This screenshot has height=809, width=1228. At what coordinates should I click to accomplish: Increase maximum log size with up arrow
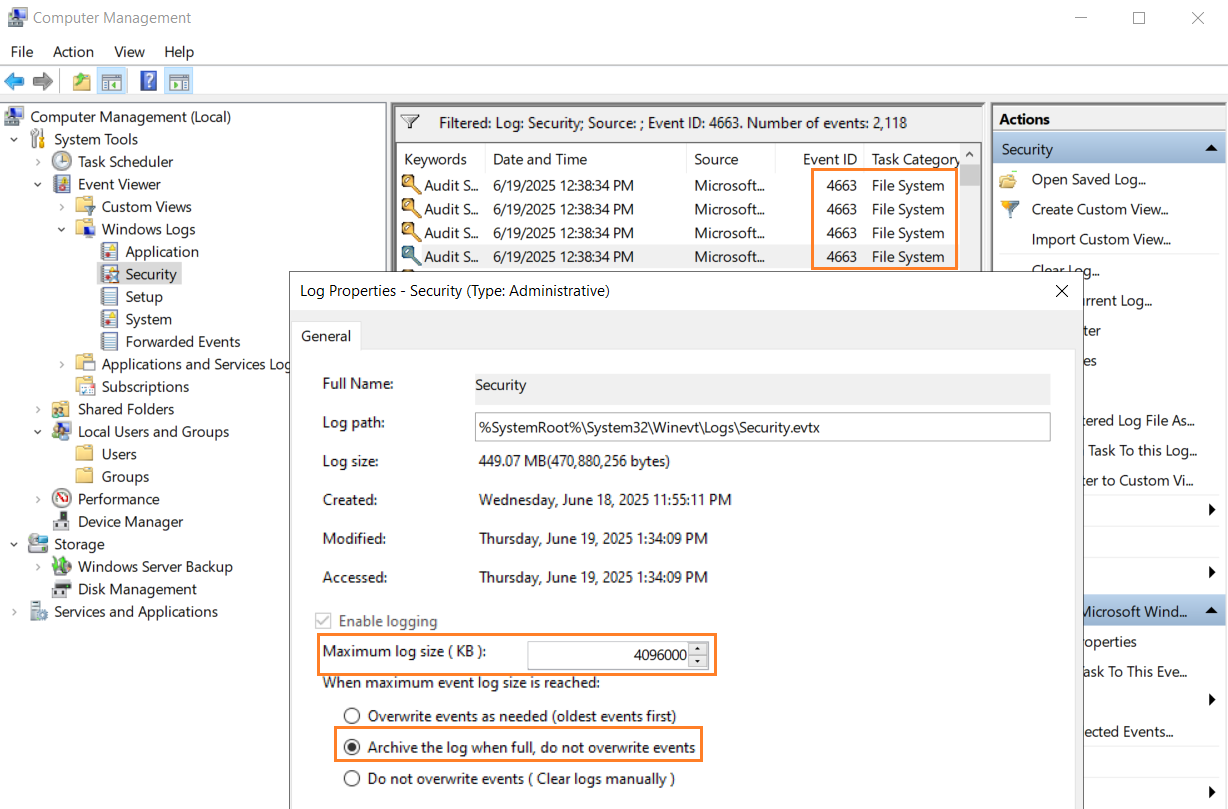[x=699, y=649]
